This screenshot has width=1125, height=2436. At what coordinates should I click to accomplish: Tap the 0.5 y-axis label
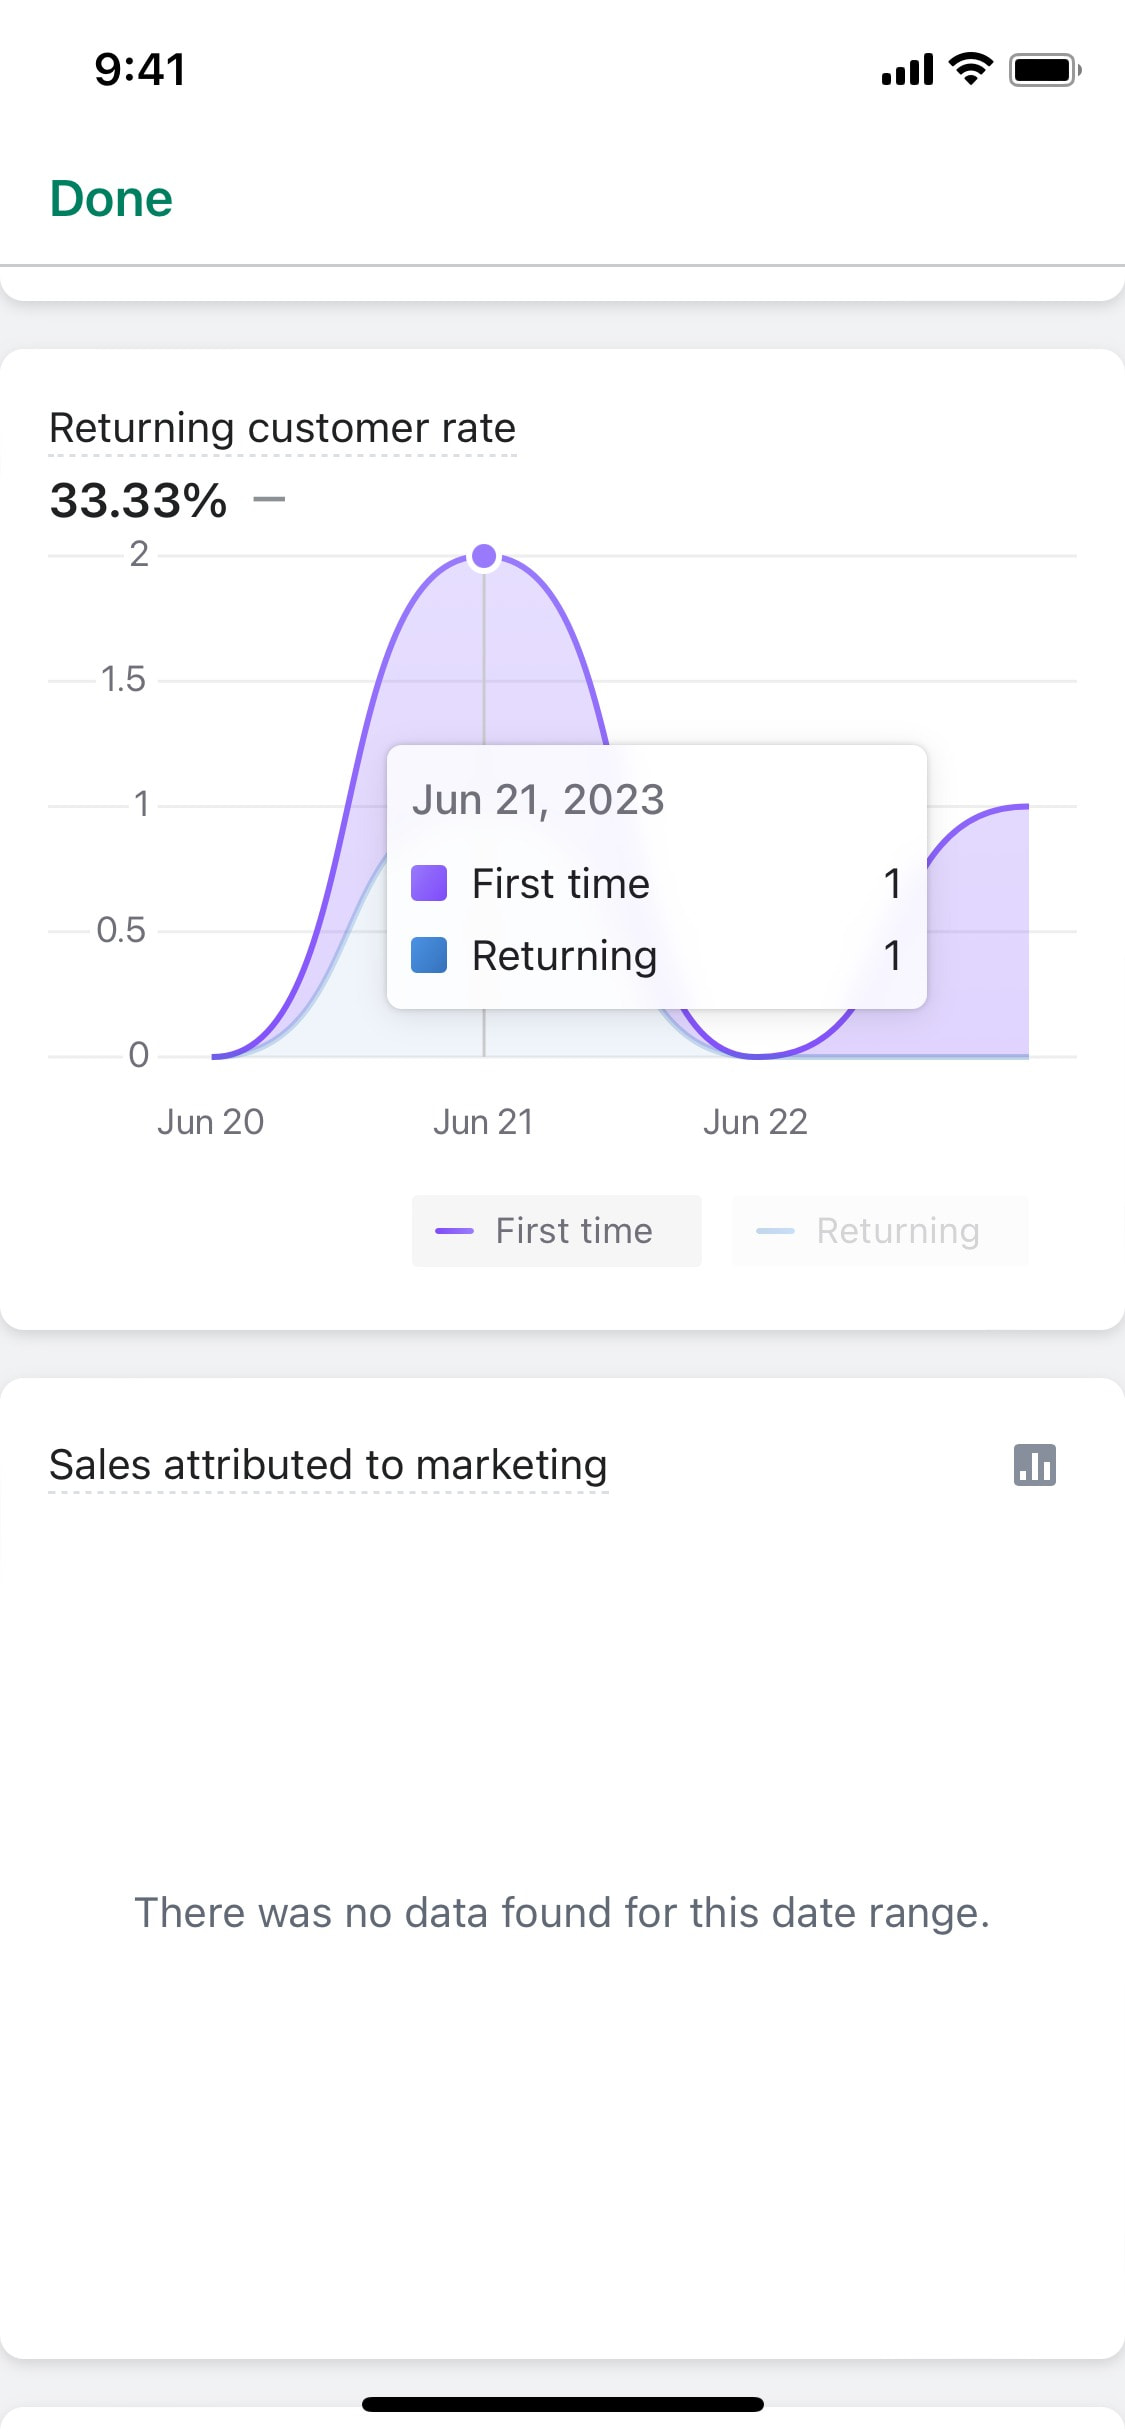[x=121, y=931]
